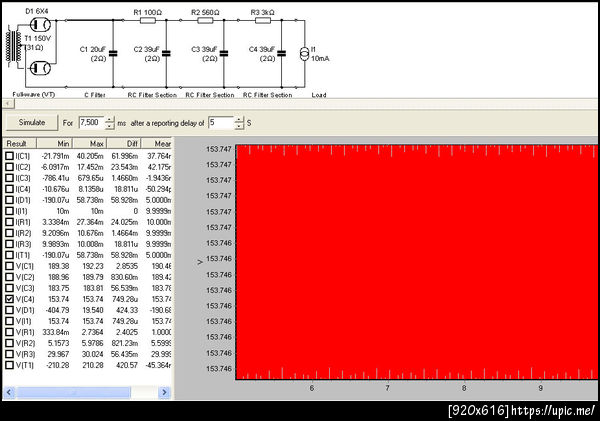This screenshot has height=421, width=600.
Task: Enable the V(I1) result checkbox
Action: [10, 321]
